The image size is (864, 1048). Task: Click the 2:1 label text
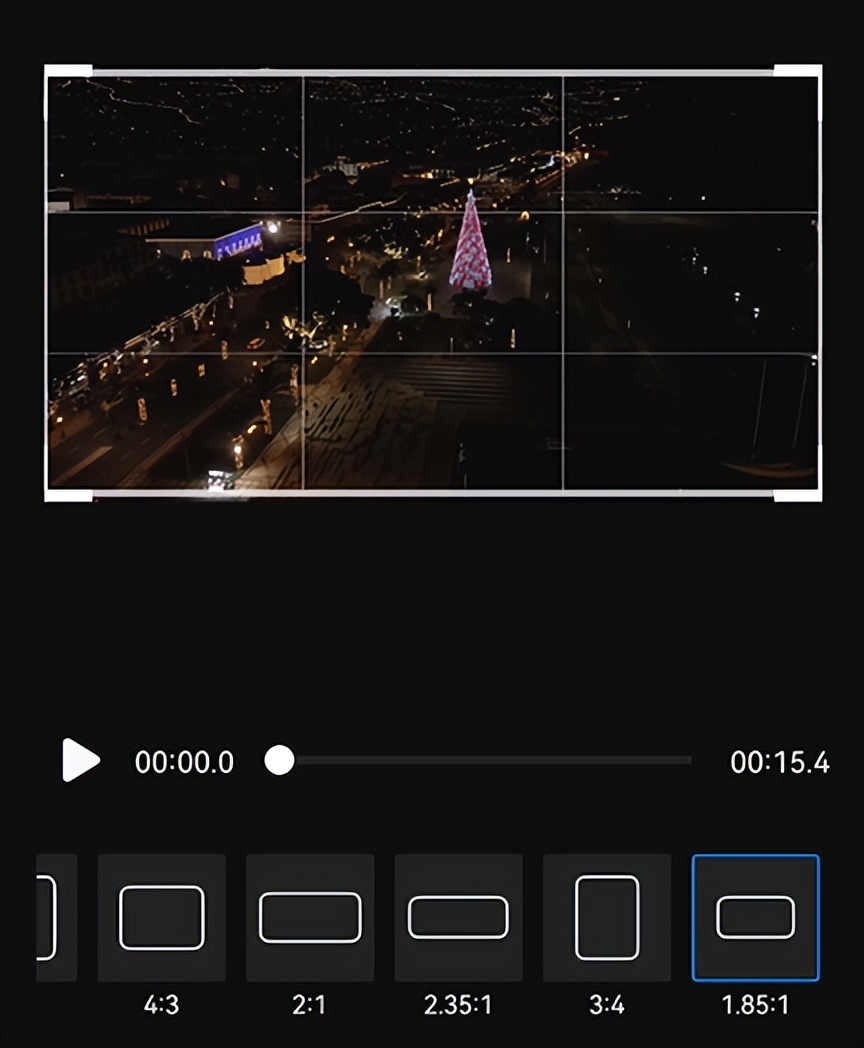pos(309,1005)
